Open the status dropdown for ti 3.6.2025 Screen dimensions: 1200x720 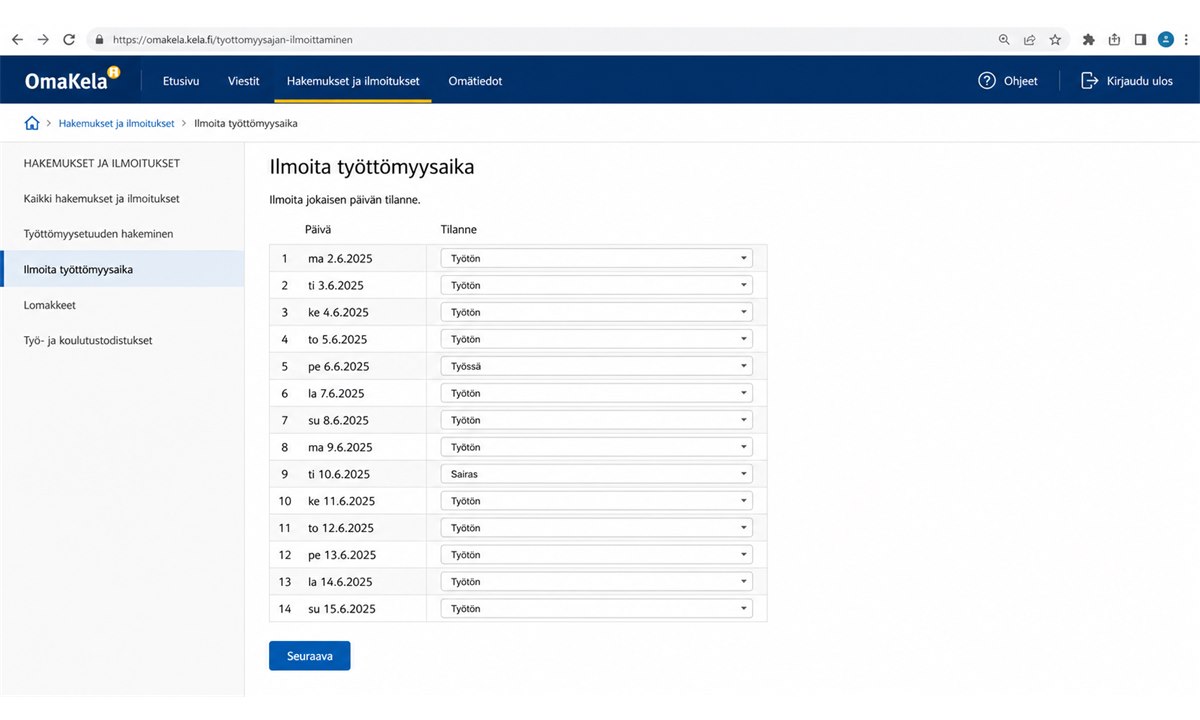pos(597,285)
